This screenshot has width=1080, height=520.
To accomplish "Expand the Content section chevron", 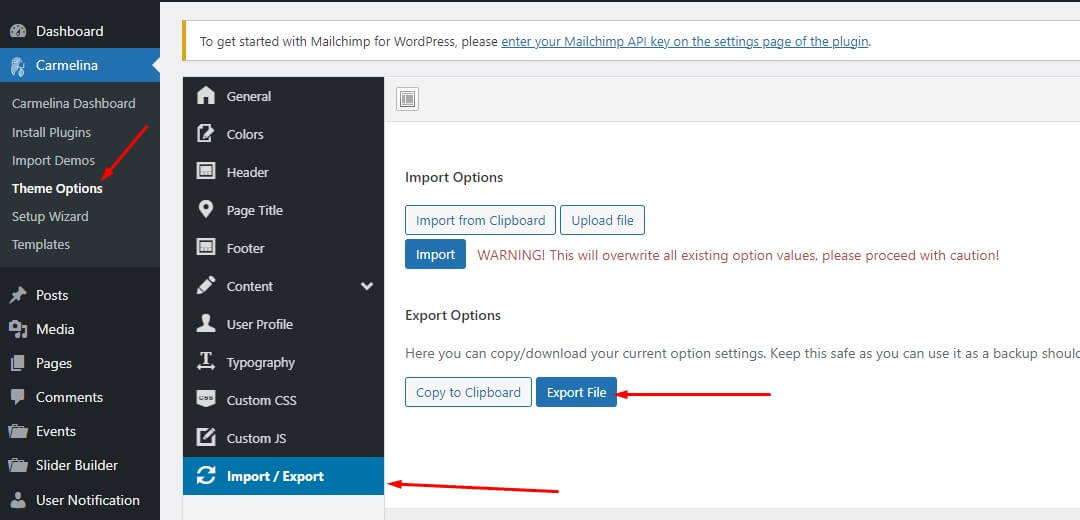I will click(x=367, y=286).
